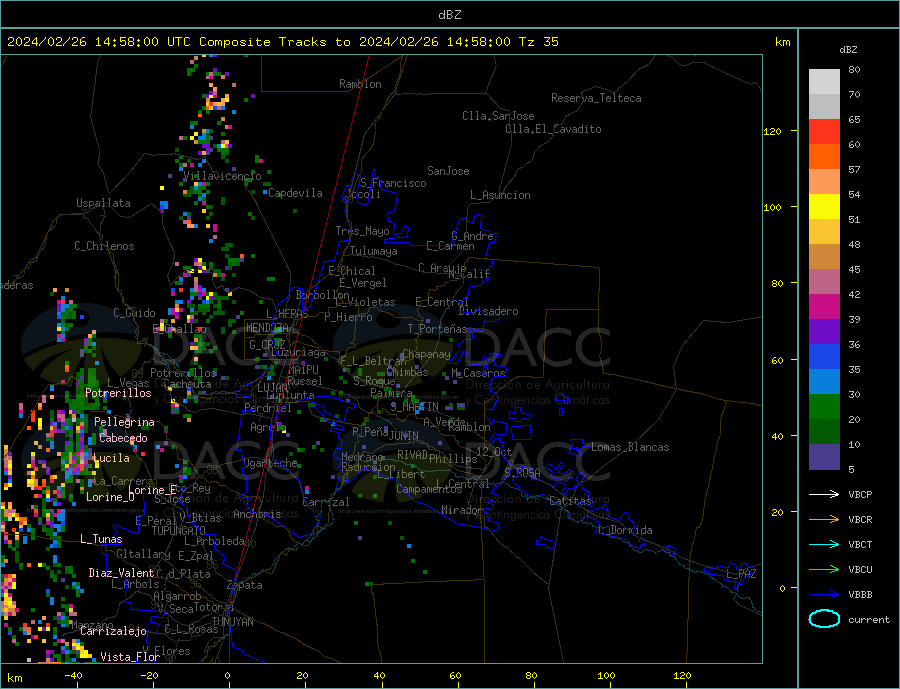Click the Tulumaya place label
This screenshot has width=900, height=689.
(x=374, y=251)
